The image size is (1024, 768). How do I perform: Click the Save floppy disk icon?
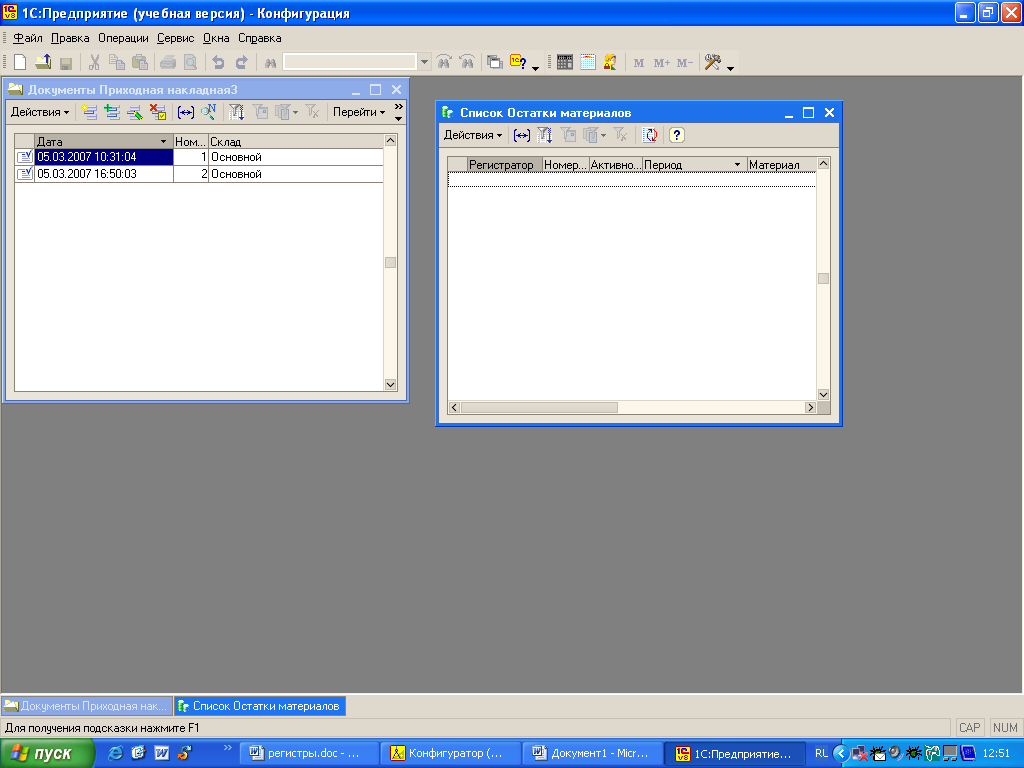point(65,63)
